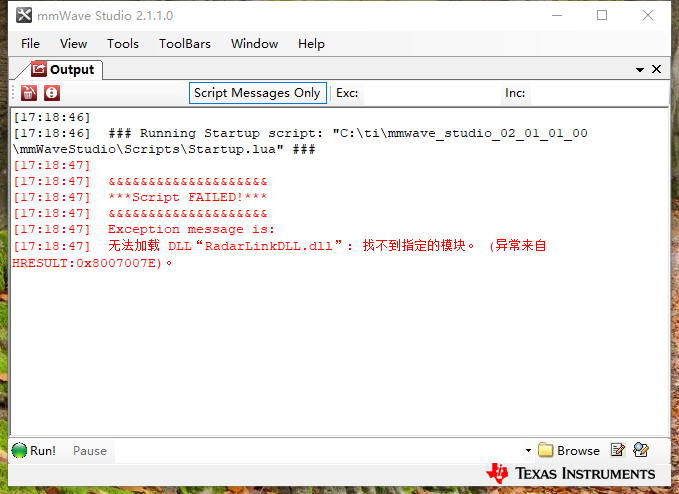Close the Output panel

point(656,69)
